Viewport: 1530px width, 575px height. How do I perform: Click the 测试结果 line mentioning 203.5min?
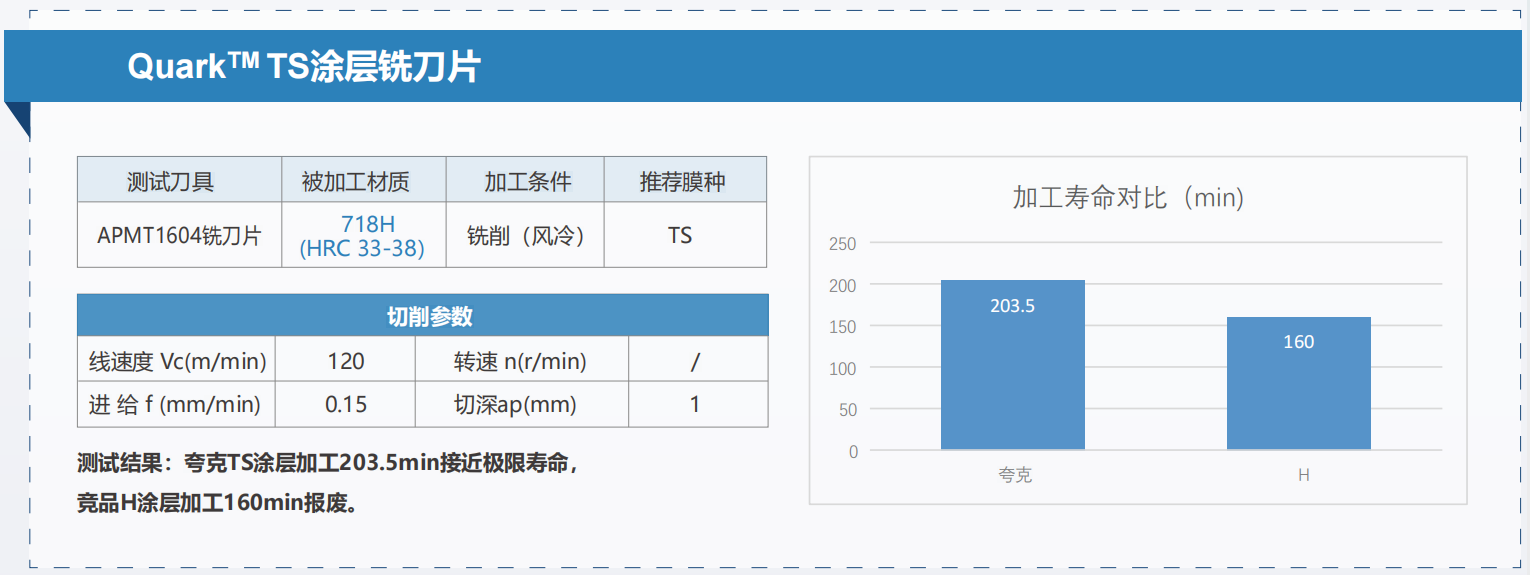coord(328,463)
